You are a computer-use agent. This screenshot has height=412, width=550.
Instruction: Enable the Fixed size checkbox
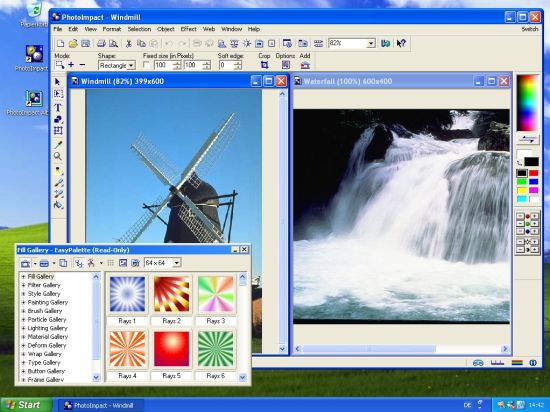click(146, 65)
